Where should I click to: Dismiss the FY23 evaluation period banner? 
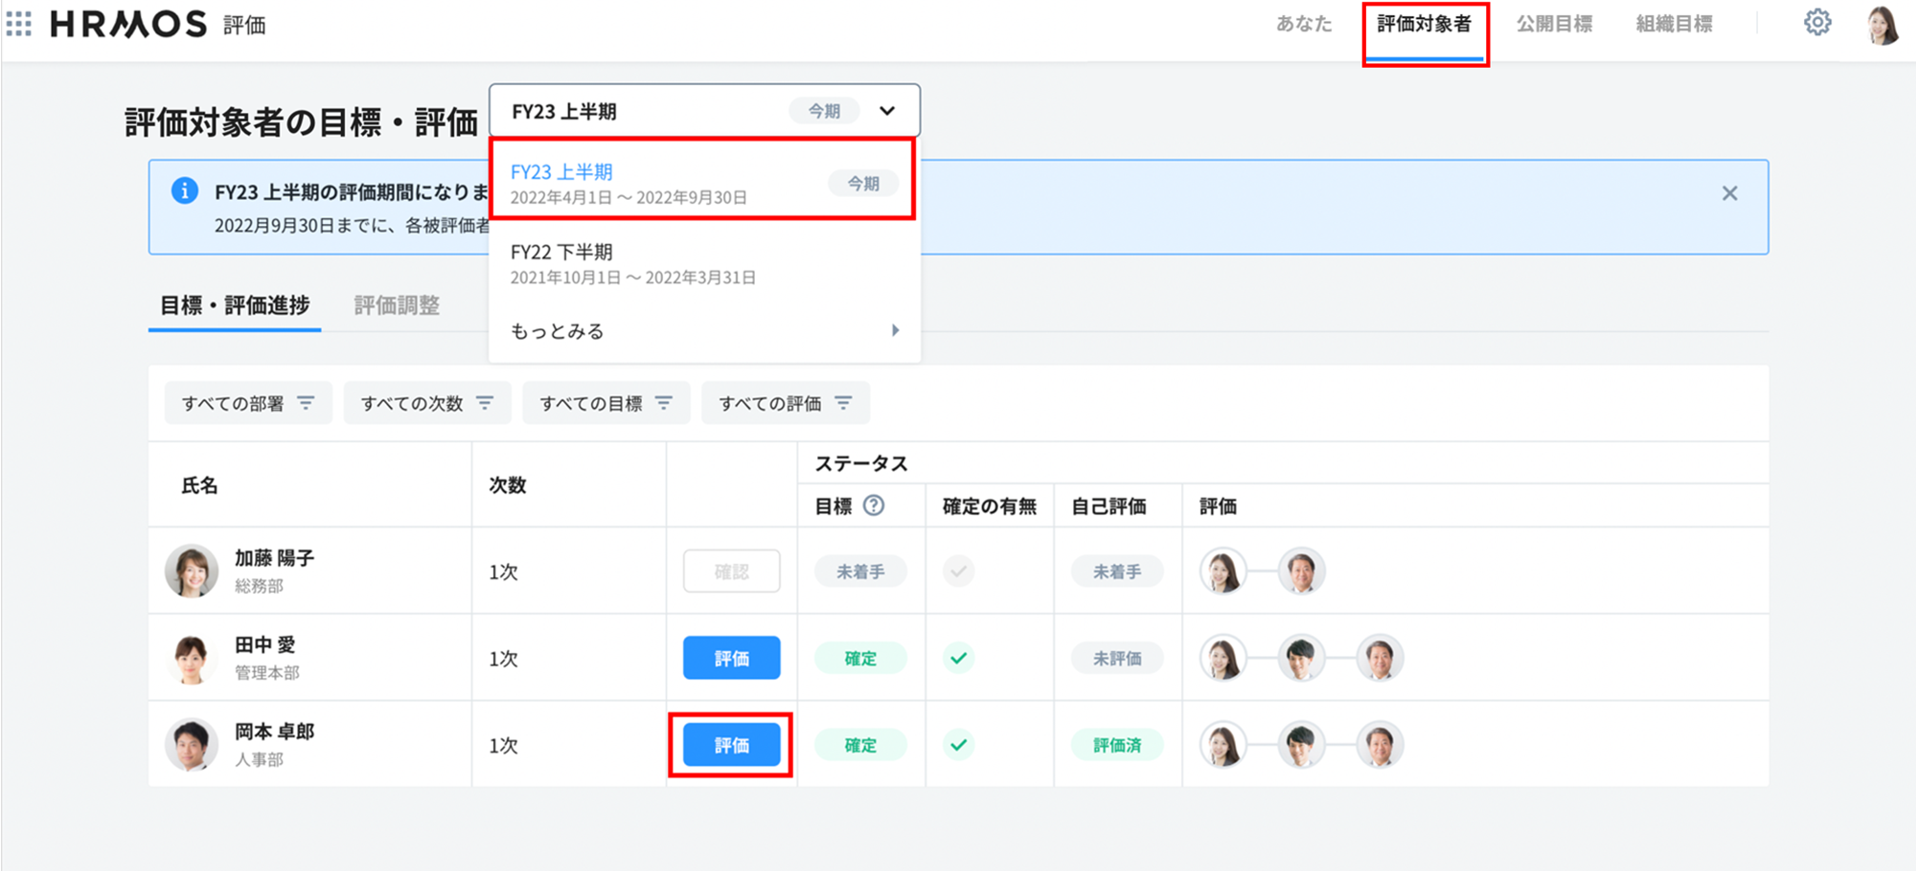pos(1729,193)
